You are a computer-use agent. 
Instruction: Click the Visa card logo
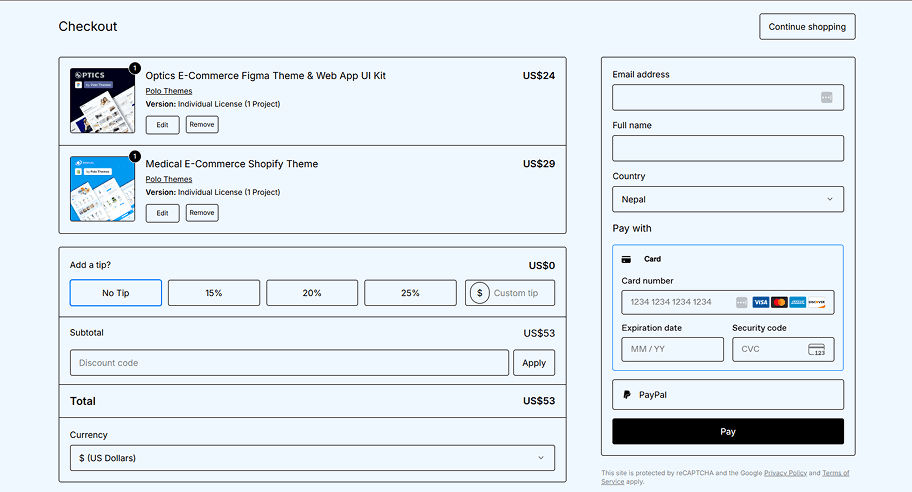[761, 302]
